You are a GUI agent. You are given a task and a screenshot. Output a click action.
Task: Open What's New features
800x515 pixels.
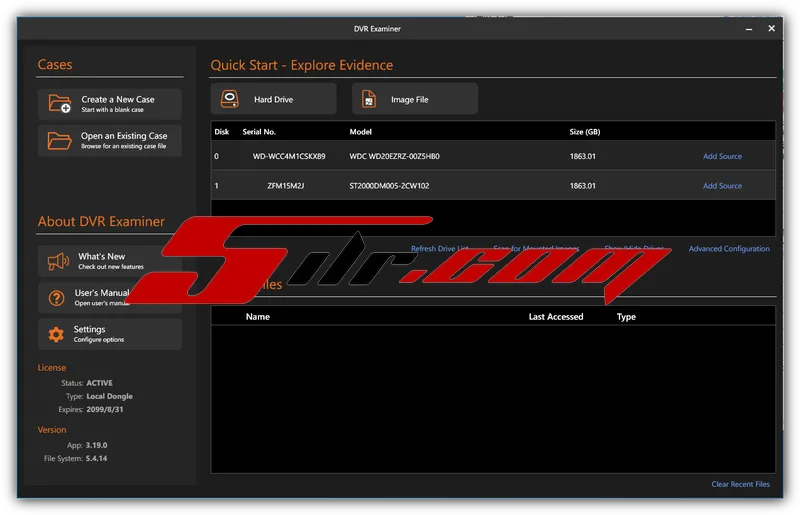point(110,261)
